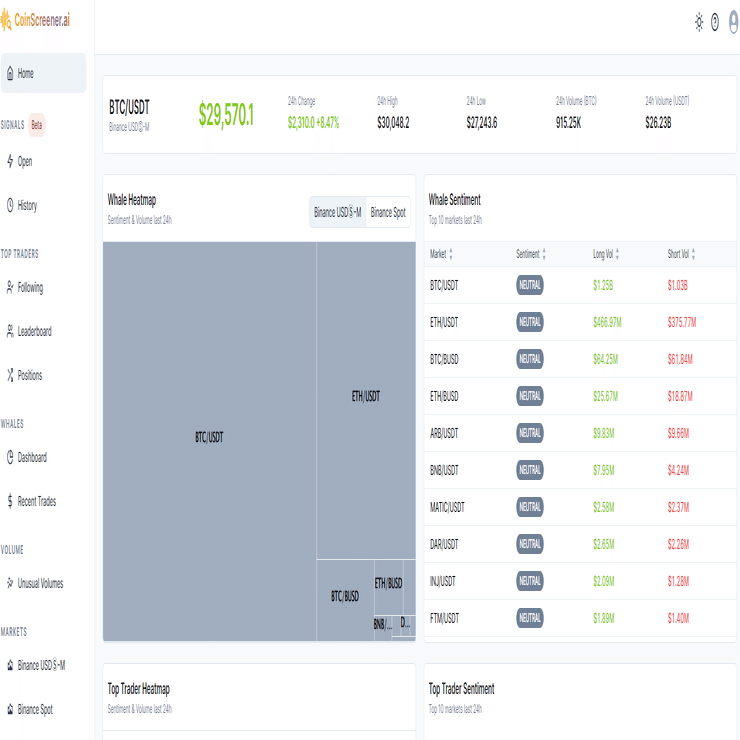Open the Leaderboard page
740x740 pixels.
[34, 331]
